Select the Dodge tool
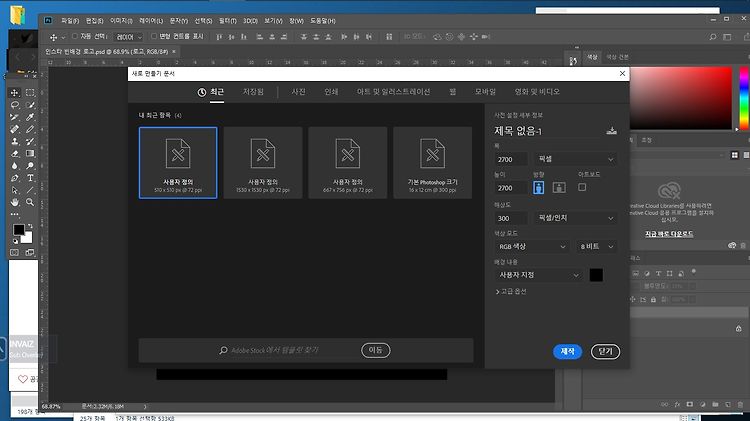Screen dimensions: 750x421 pos(30,166)
